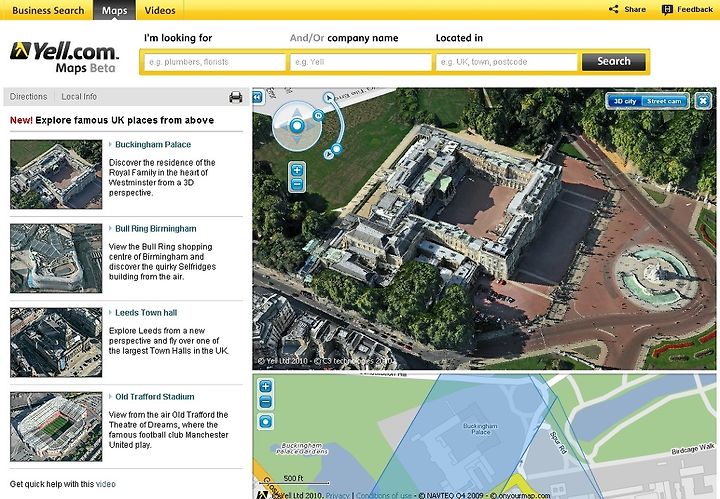This screenshot has height=499, width=720.
Task: Open the Business Search tab
Action: click(x=48, y=10)
